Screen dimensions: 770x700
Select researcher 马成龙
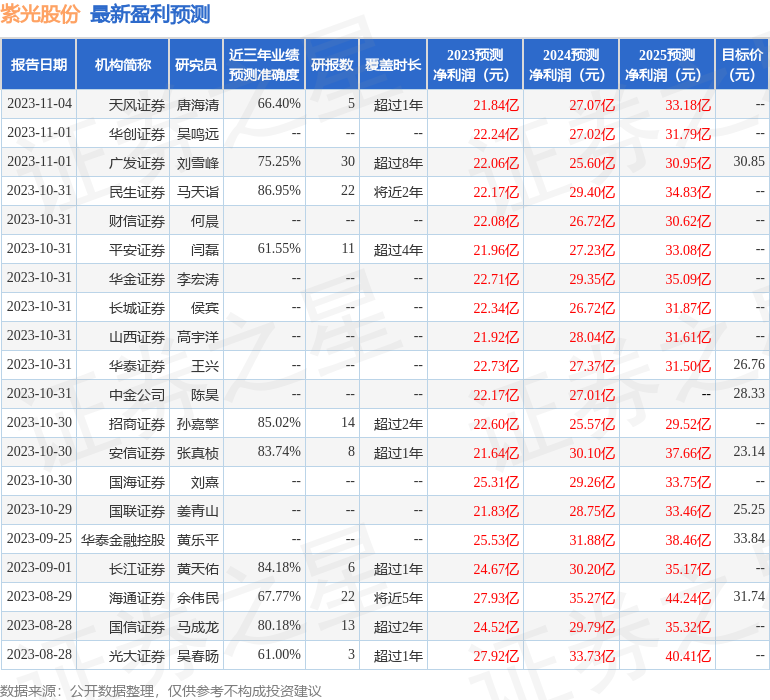click(197, 626)
